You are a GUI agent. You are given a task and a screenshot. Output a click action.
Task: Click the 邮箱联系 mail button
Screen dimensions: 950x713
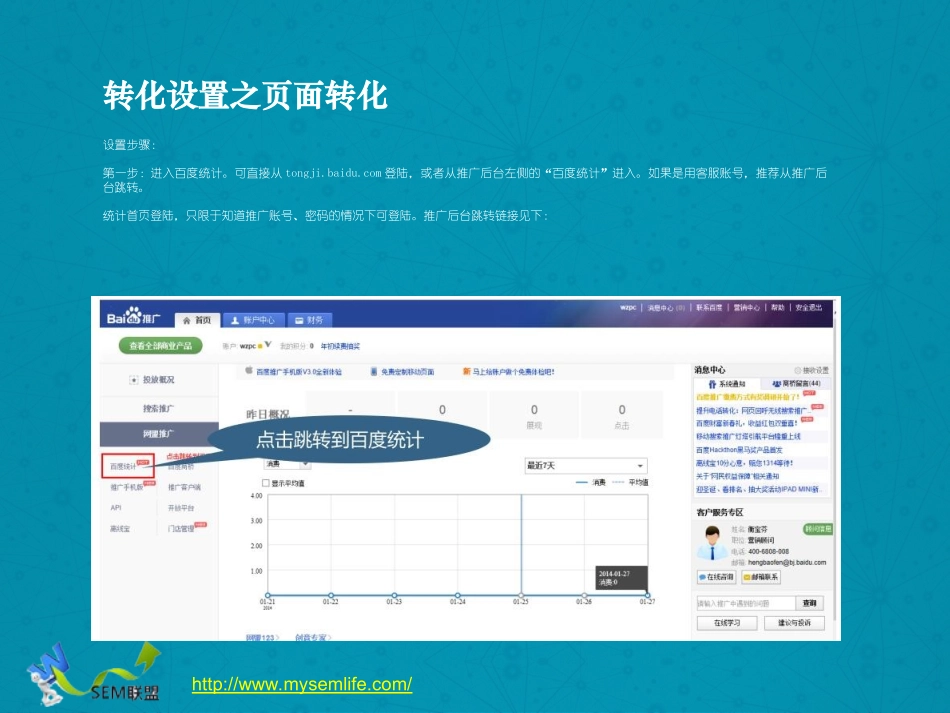click(x=761, y=577)
